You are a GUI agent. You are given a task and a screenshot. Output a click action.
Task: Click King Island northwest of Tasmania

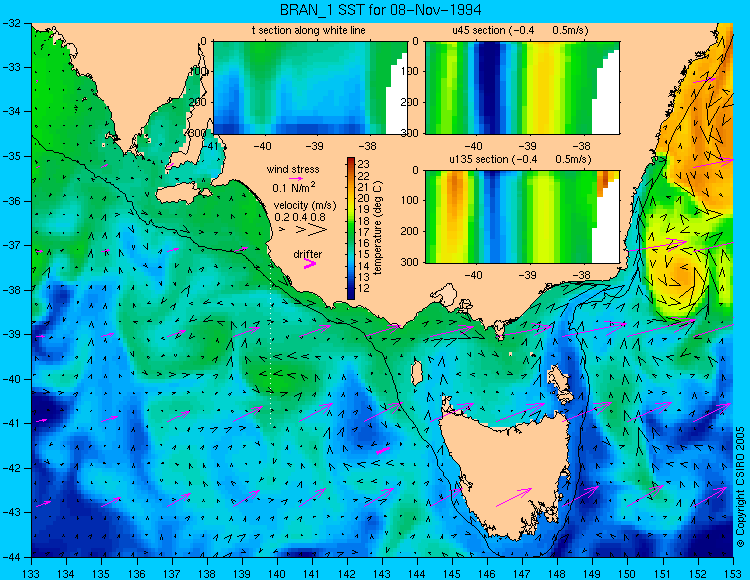(x=417, y=373)
